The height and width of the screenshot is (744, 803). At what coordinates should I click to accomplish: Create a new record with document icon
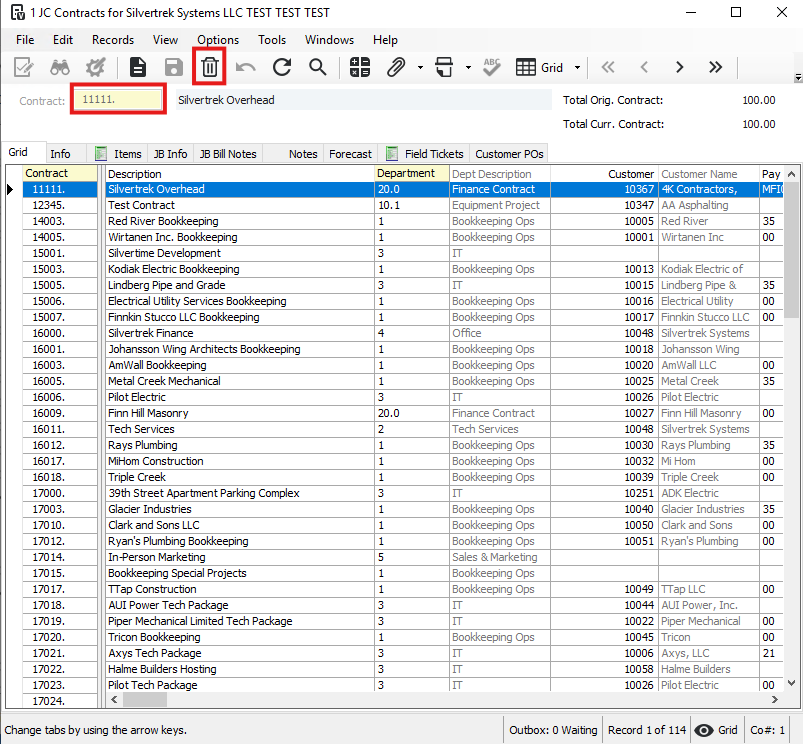(137, 67)
